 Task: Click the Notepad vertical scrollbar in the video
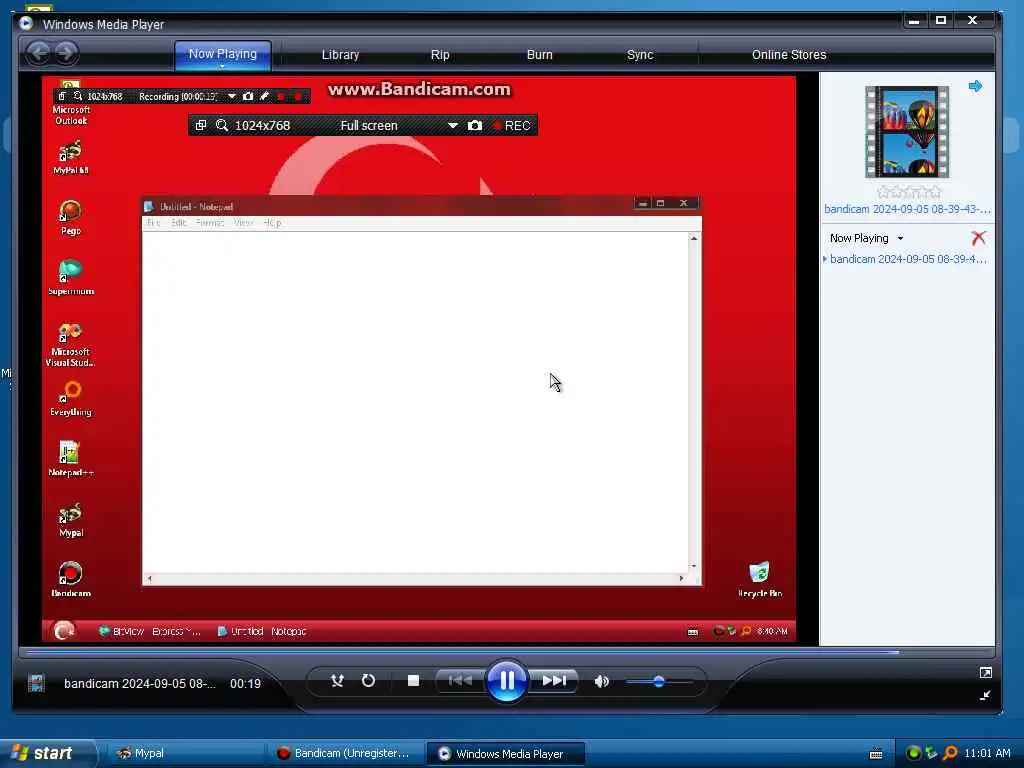pos(694,402)
